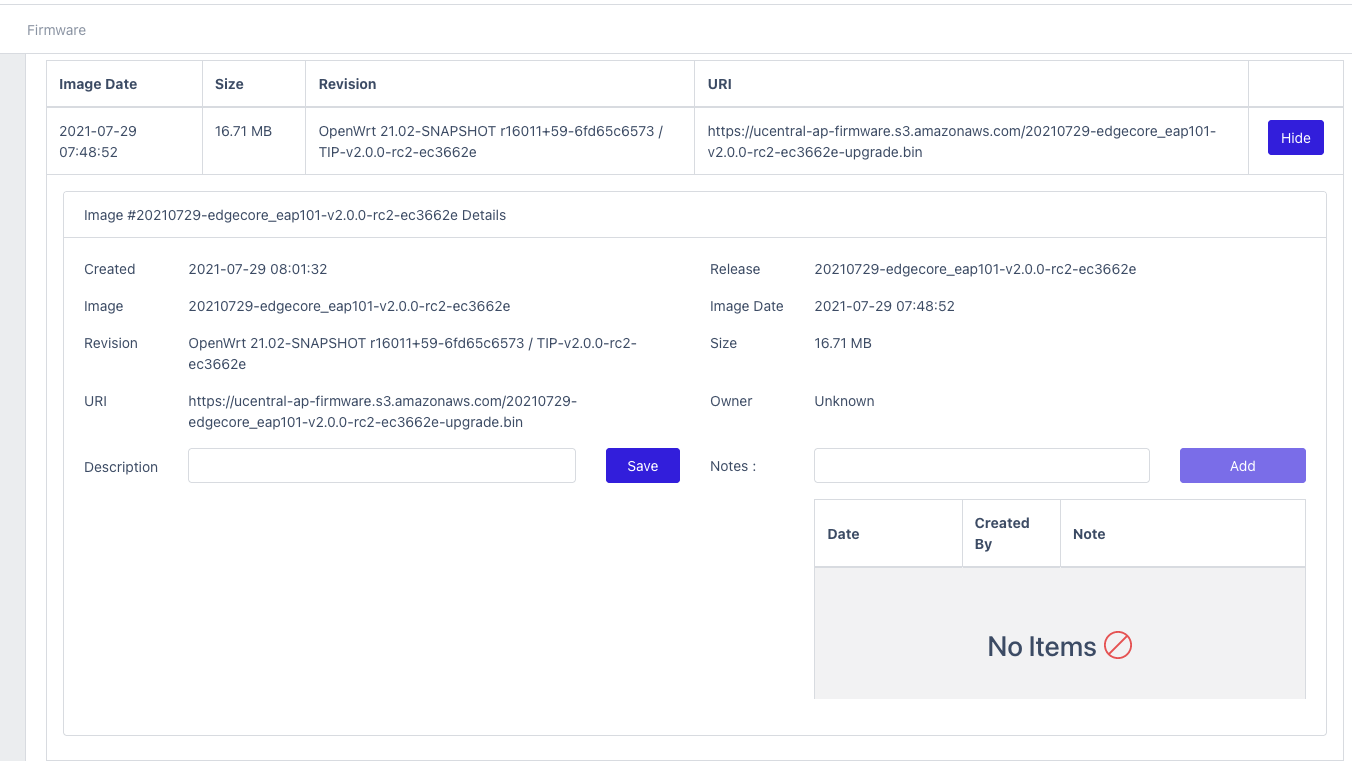Save the firmware description
The height and width of the screenshot is (761, 1352).
pyautogui.click(x=642, y=466)
